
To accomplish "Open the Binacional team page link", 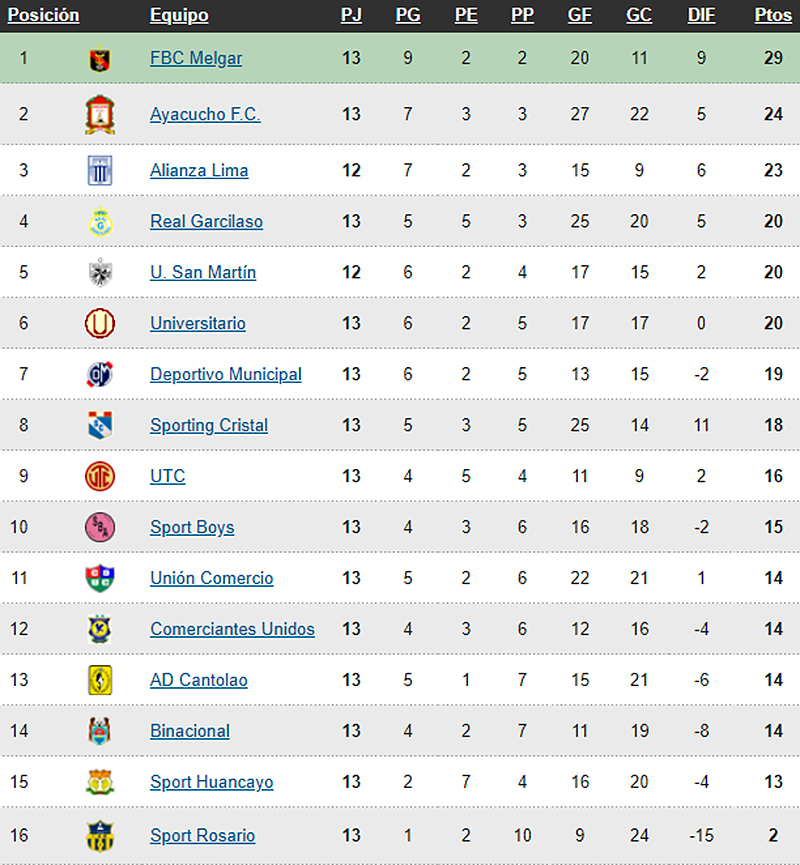I will pyautogui.click(x=190, y=731).
